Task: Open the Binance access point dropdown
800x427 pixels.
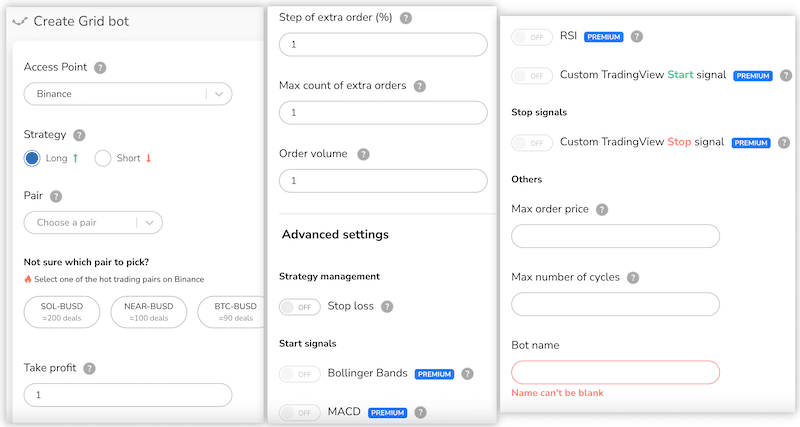Action: [128, 94]
